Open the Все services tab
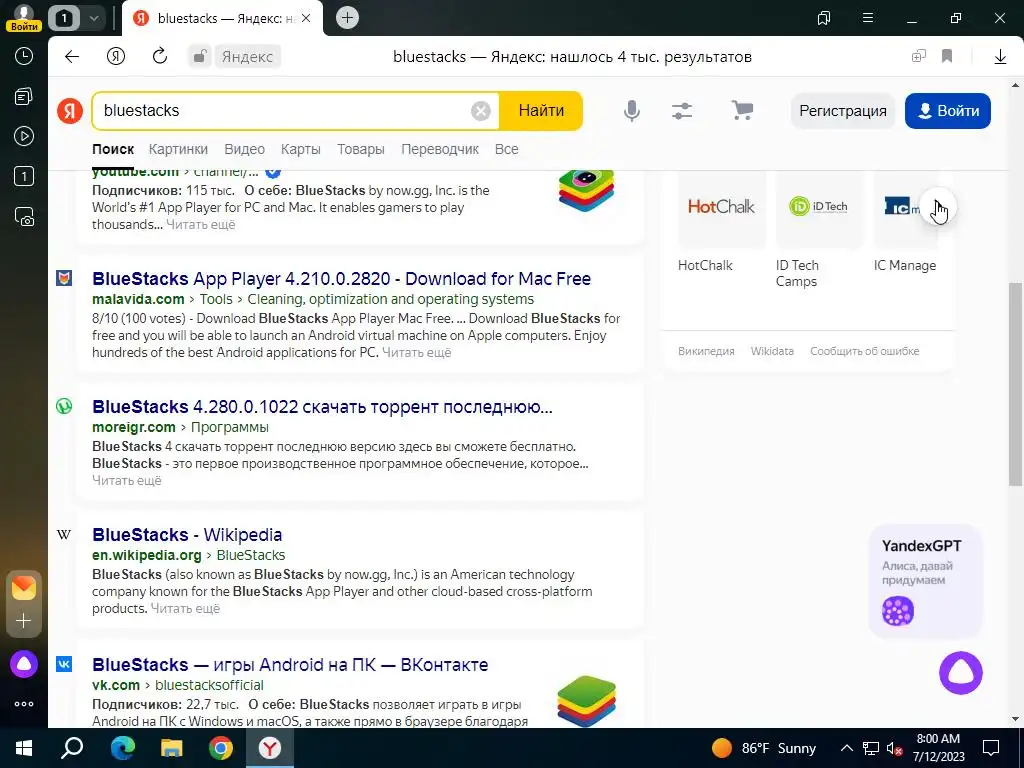 (x=507, y=150)
